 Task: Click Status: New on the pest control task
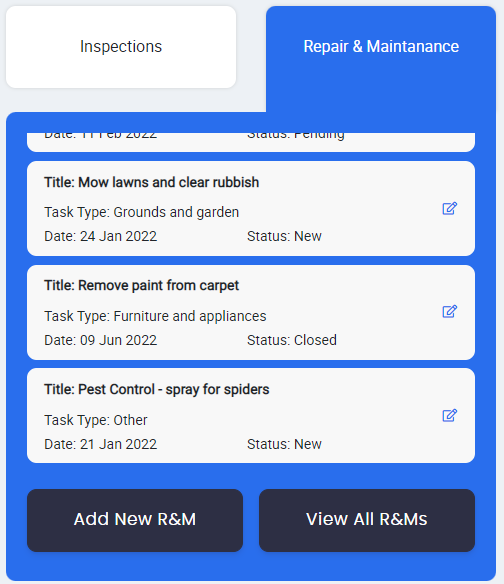(284, 444)
